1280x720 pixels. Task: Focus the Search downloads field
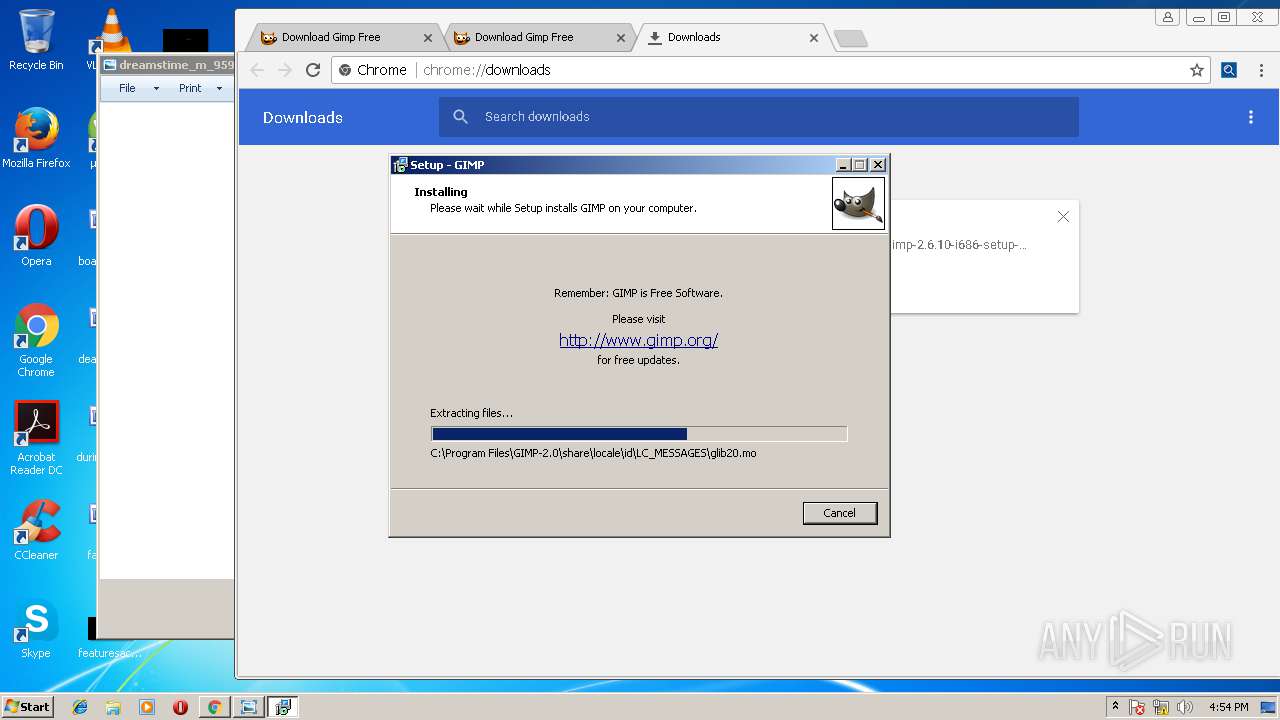(x=758, y=117)
